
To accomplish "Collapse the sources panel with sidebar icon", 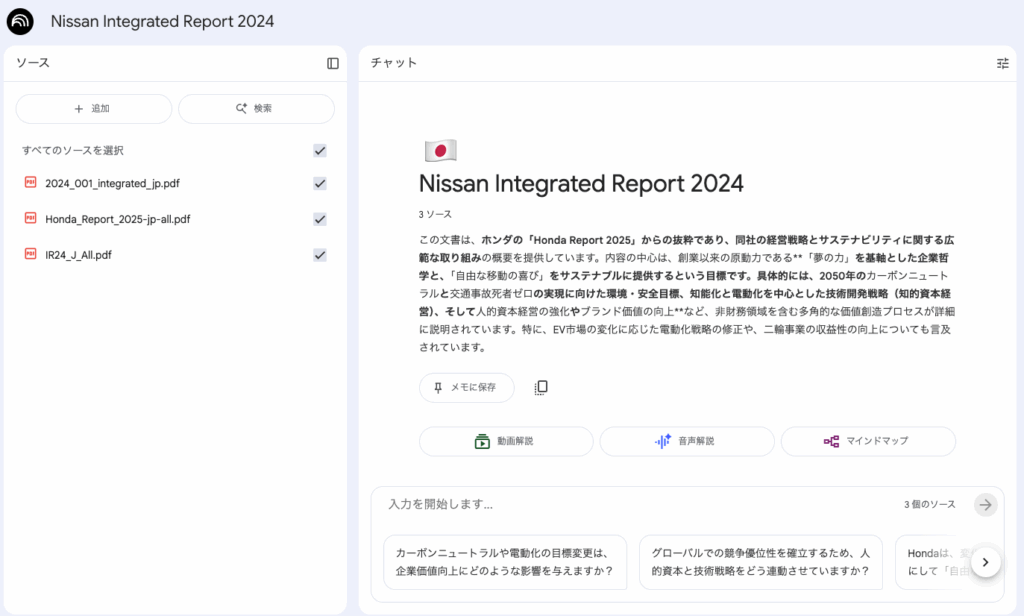I will [333, 63].
